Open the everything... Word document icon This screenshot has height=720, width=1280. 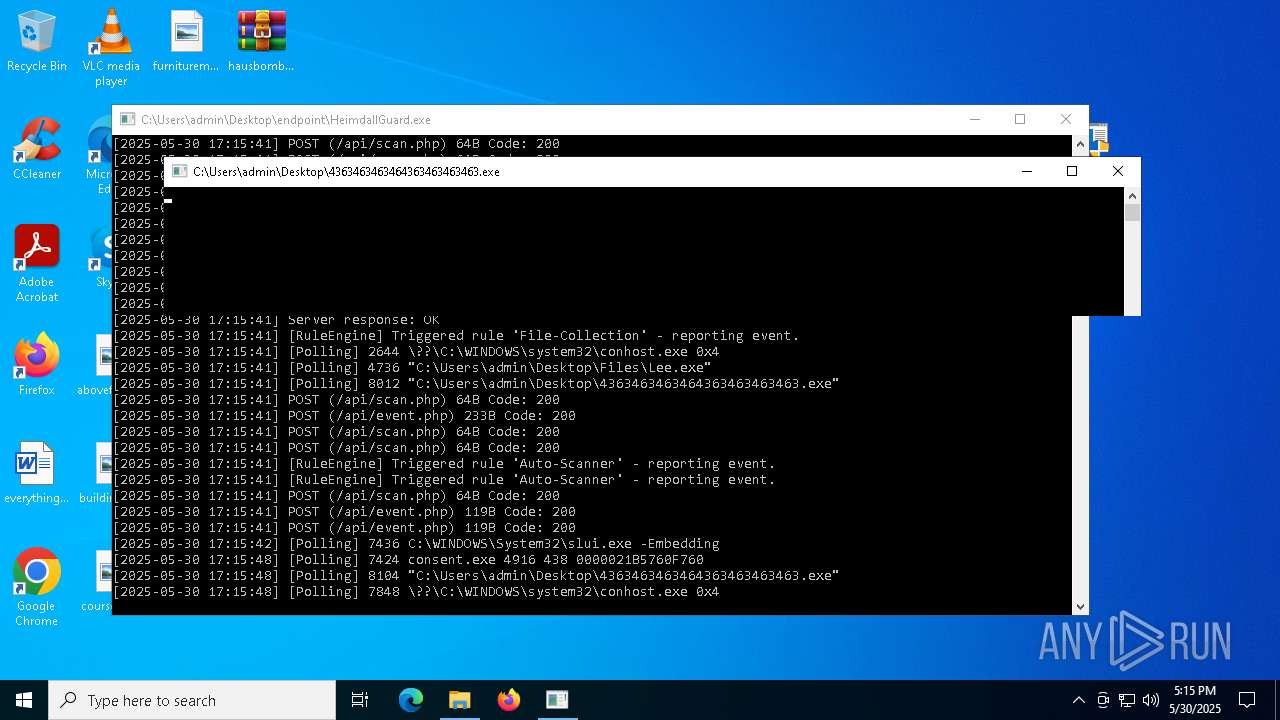[x=36, y=474]
